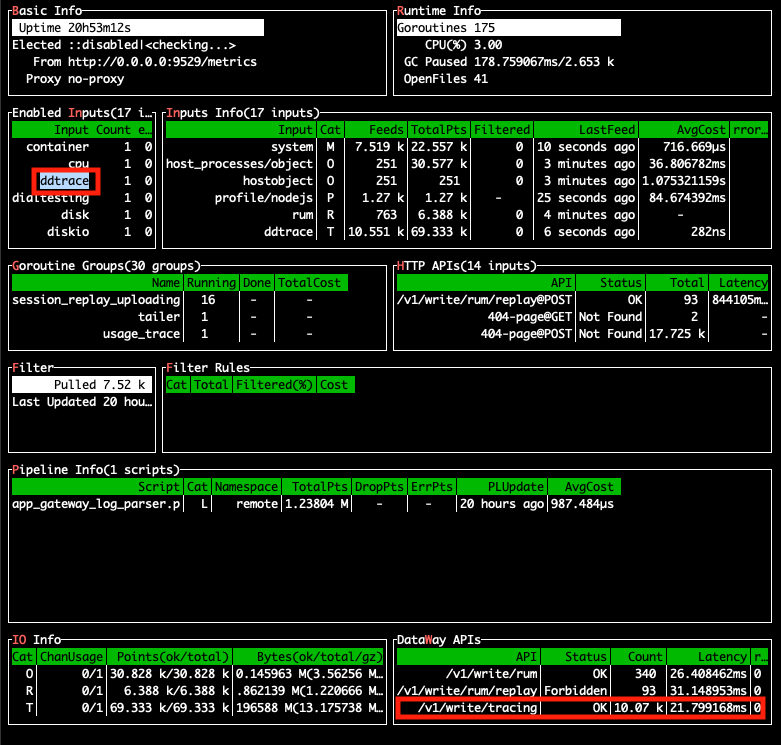This screenshot has height=745, width=781.
Task: Click the GC Paused value line
Action: 509,62
